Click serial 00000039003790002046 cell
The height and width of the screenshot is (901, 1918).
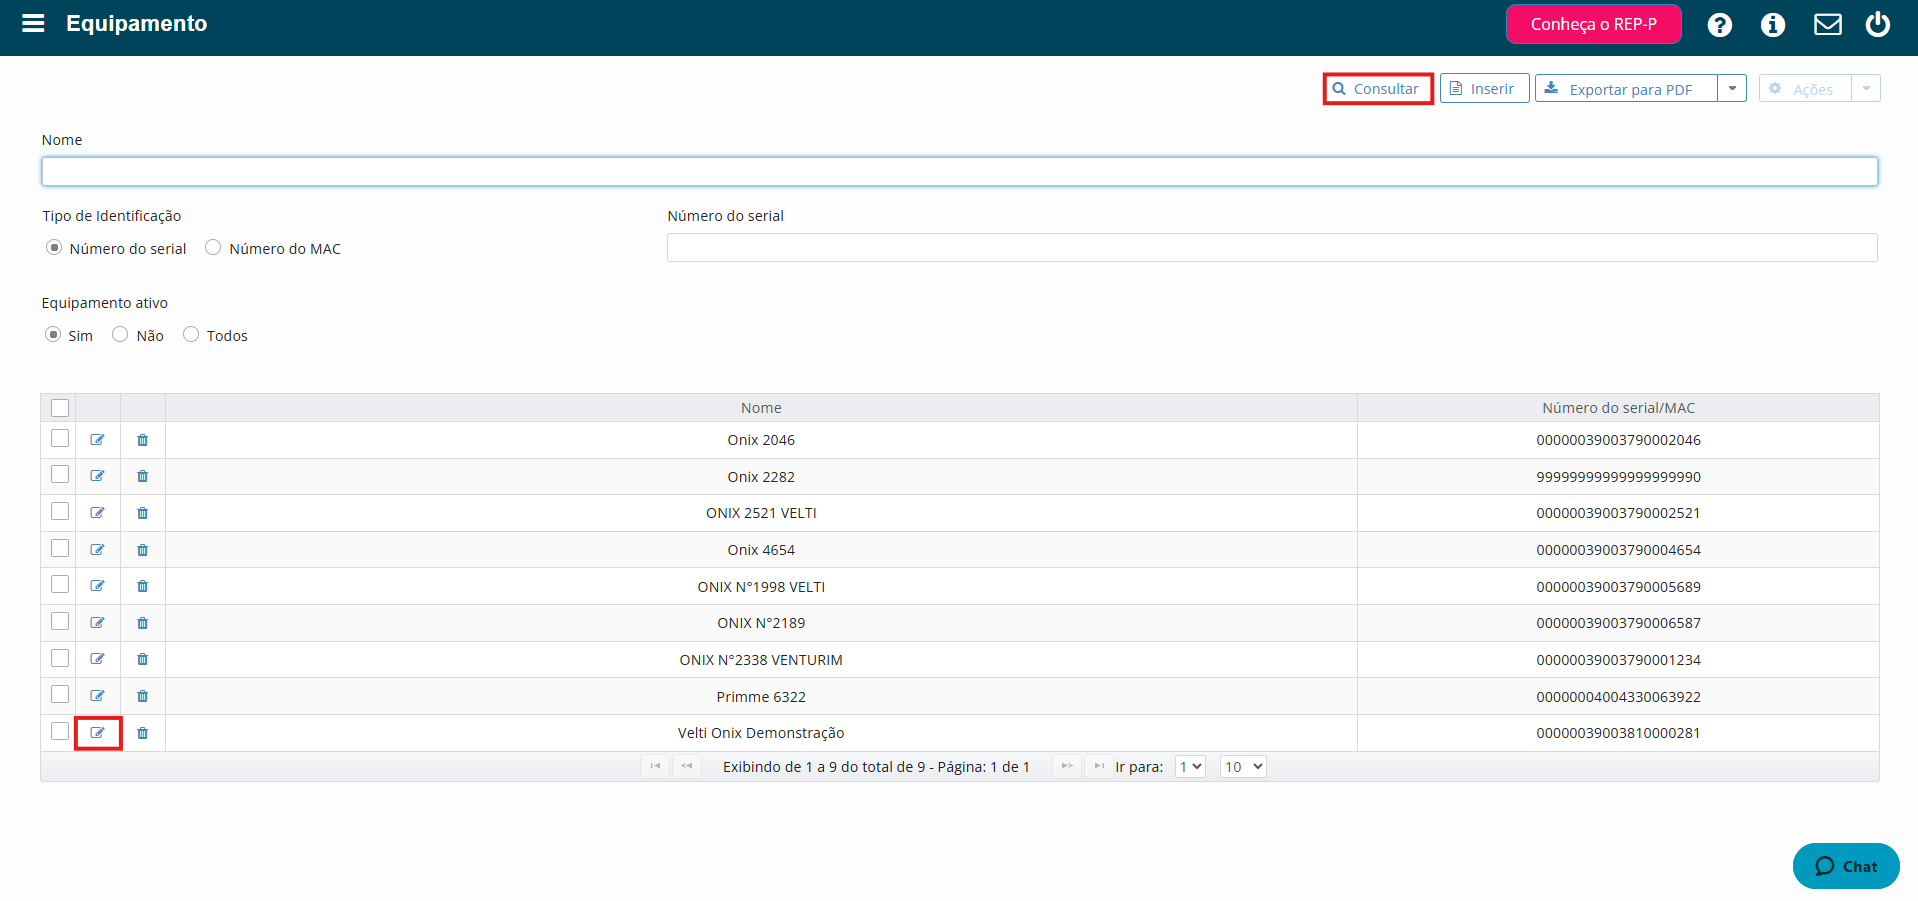point(1618,440)
